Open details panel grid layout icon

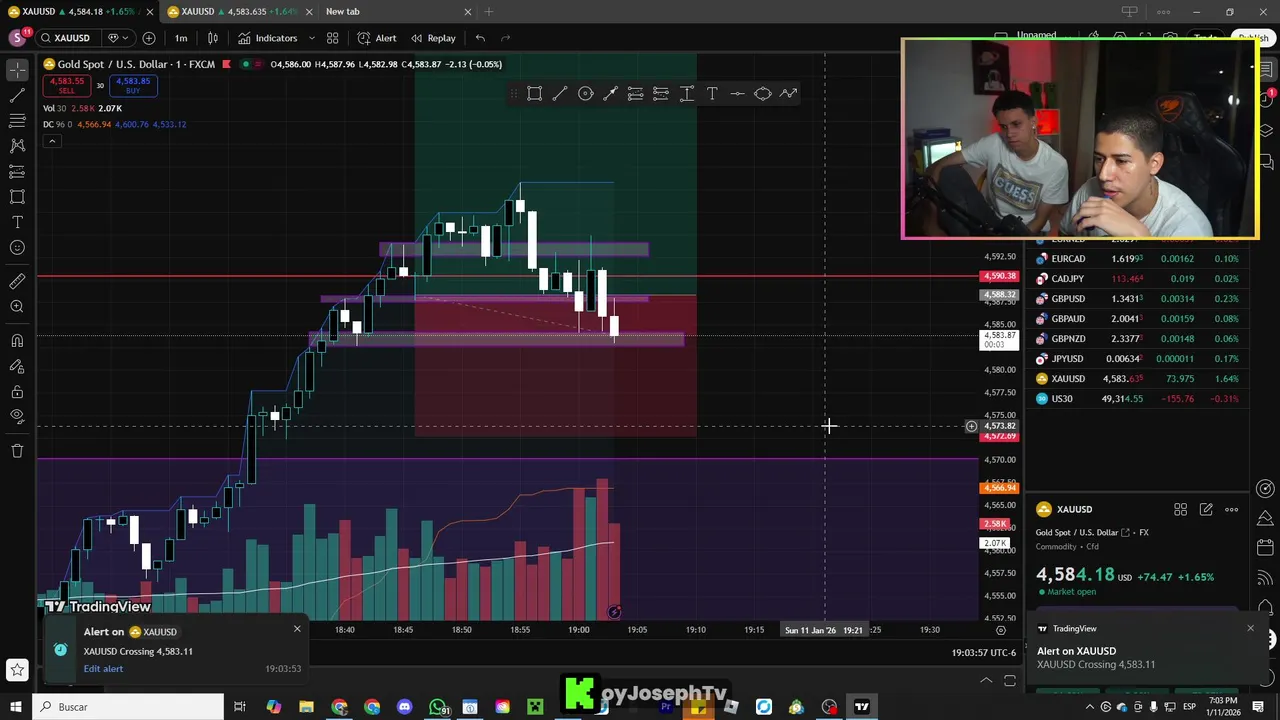pos(1180,510)
